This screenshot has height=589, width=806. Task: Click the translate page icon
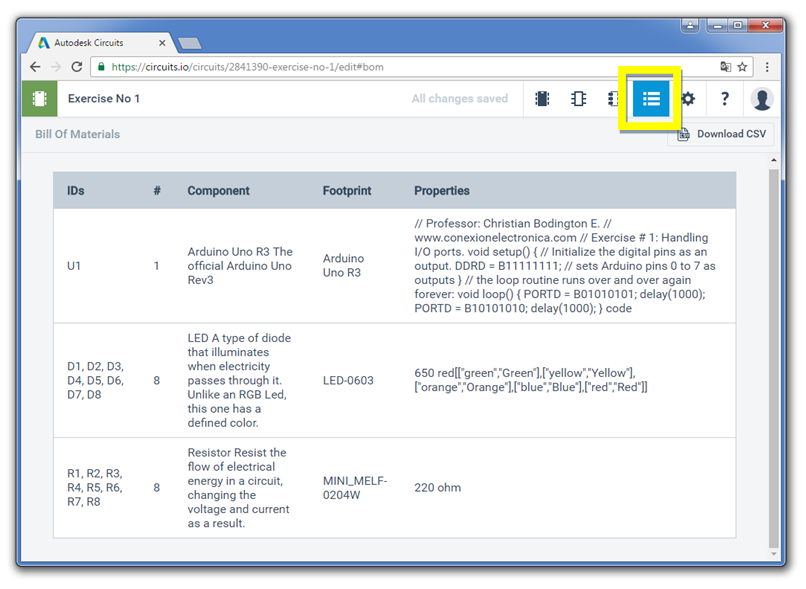click(x=725, y=67)
